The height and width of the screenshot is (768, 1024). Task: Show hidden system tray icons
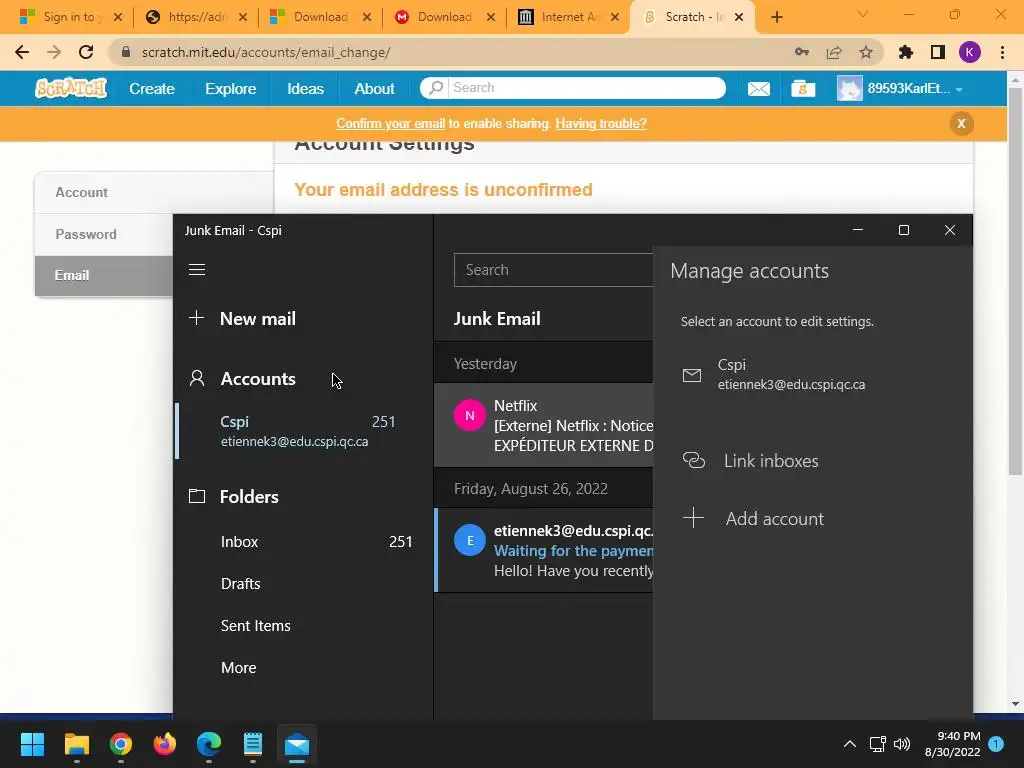850,744
